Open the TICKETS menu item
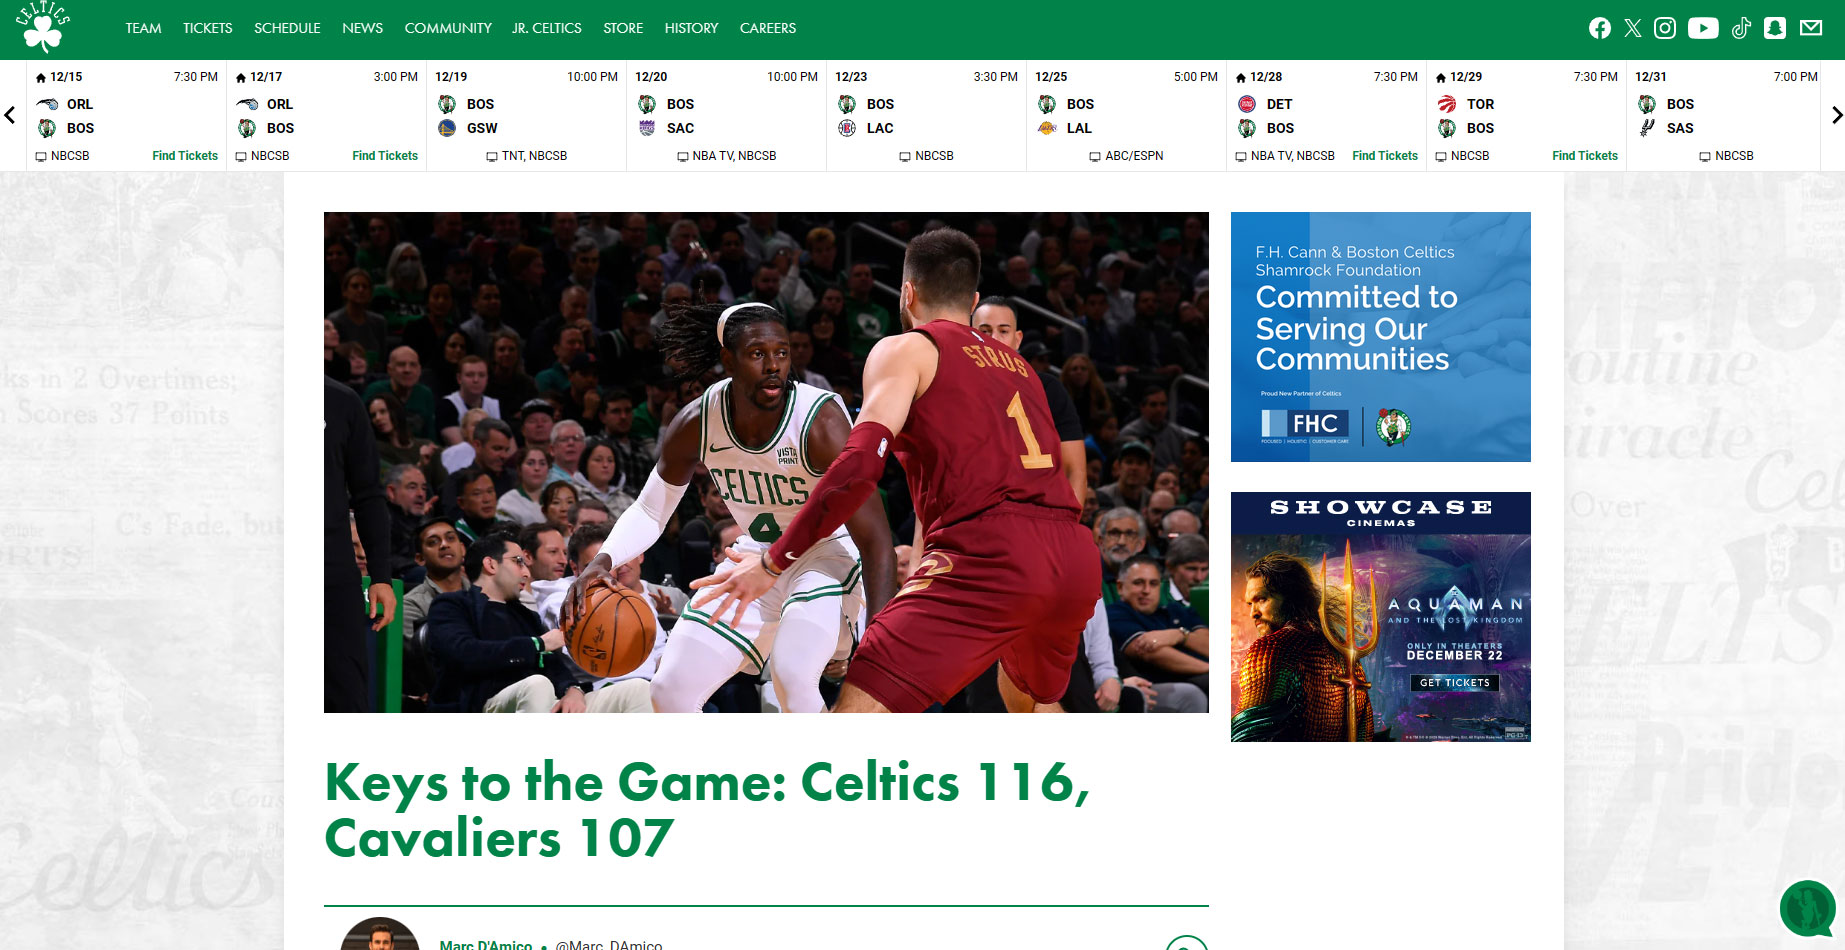 pos(207,28)
